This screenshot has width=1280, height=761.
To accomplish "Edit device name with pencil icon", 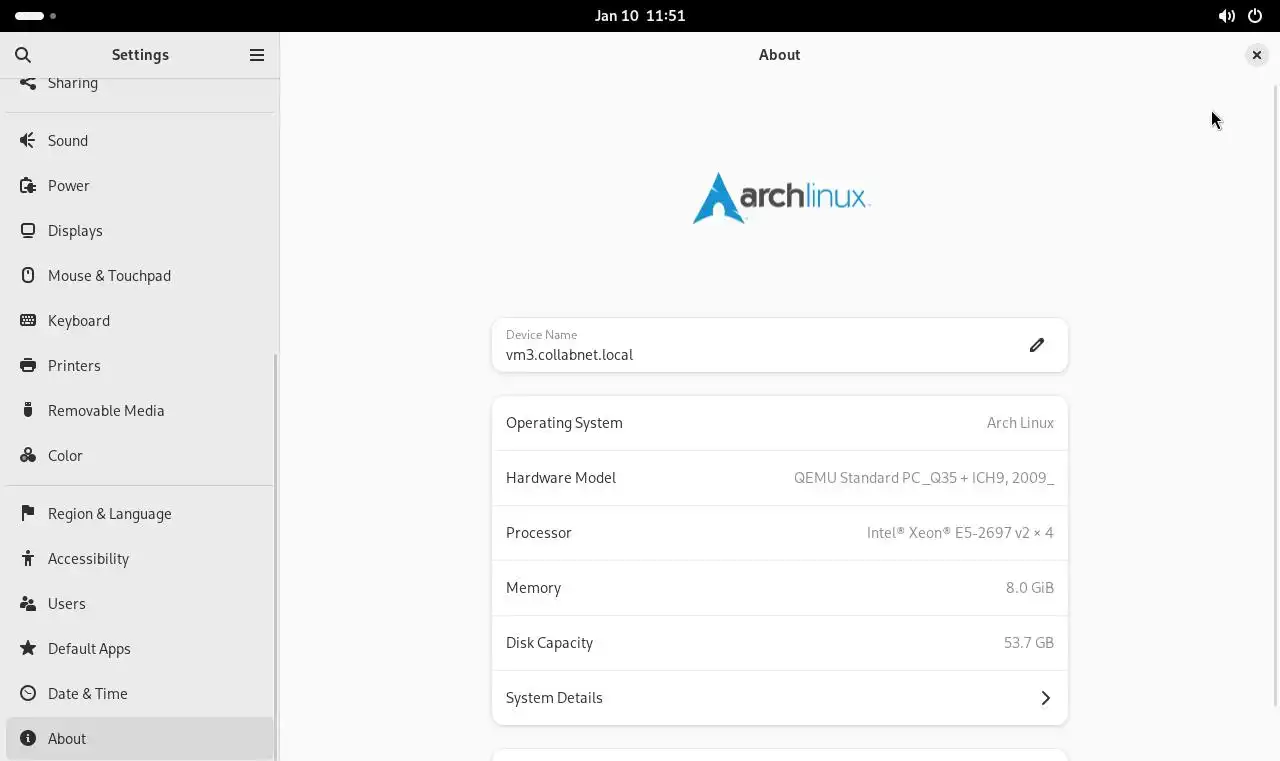I will [1037, 345].
